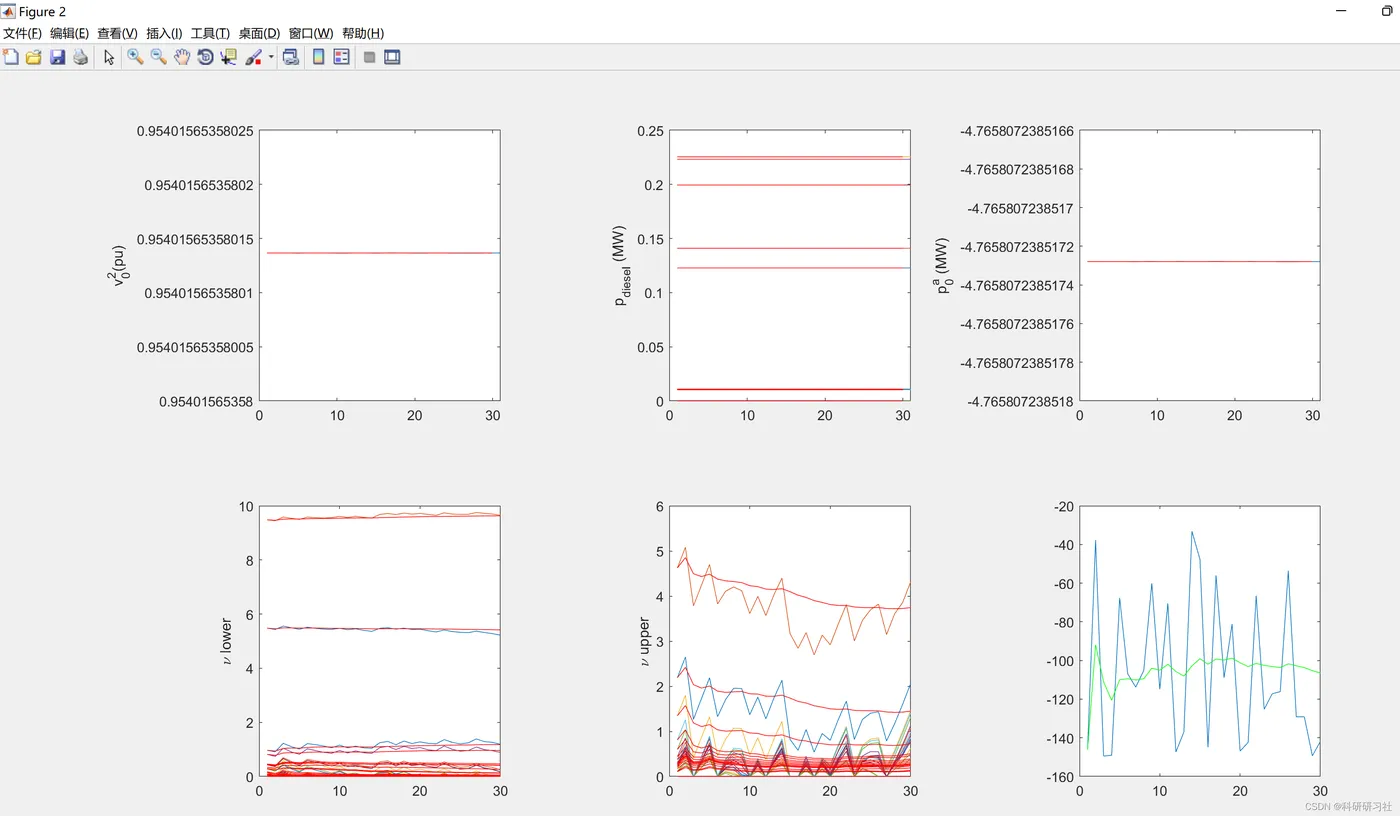Click the Hide Plot Tools icon
This screenshot has height=816, width=1400.
click(369, 57)
